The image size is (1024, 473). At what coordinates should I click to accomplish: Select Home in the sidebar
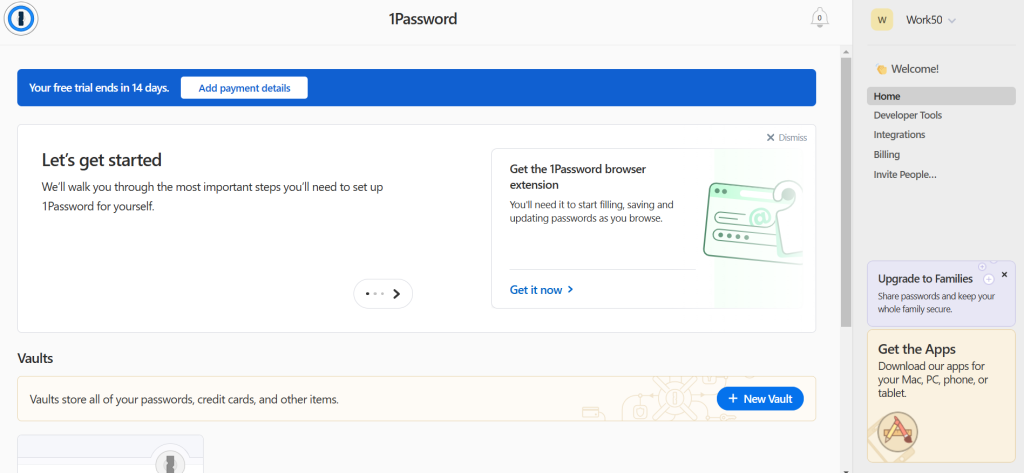(x=887, y=96)
